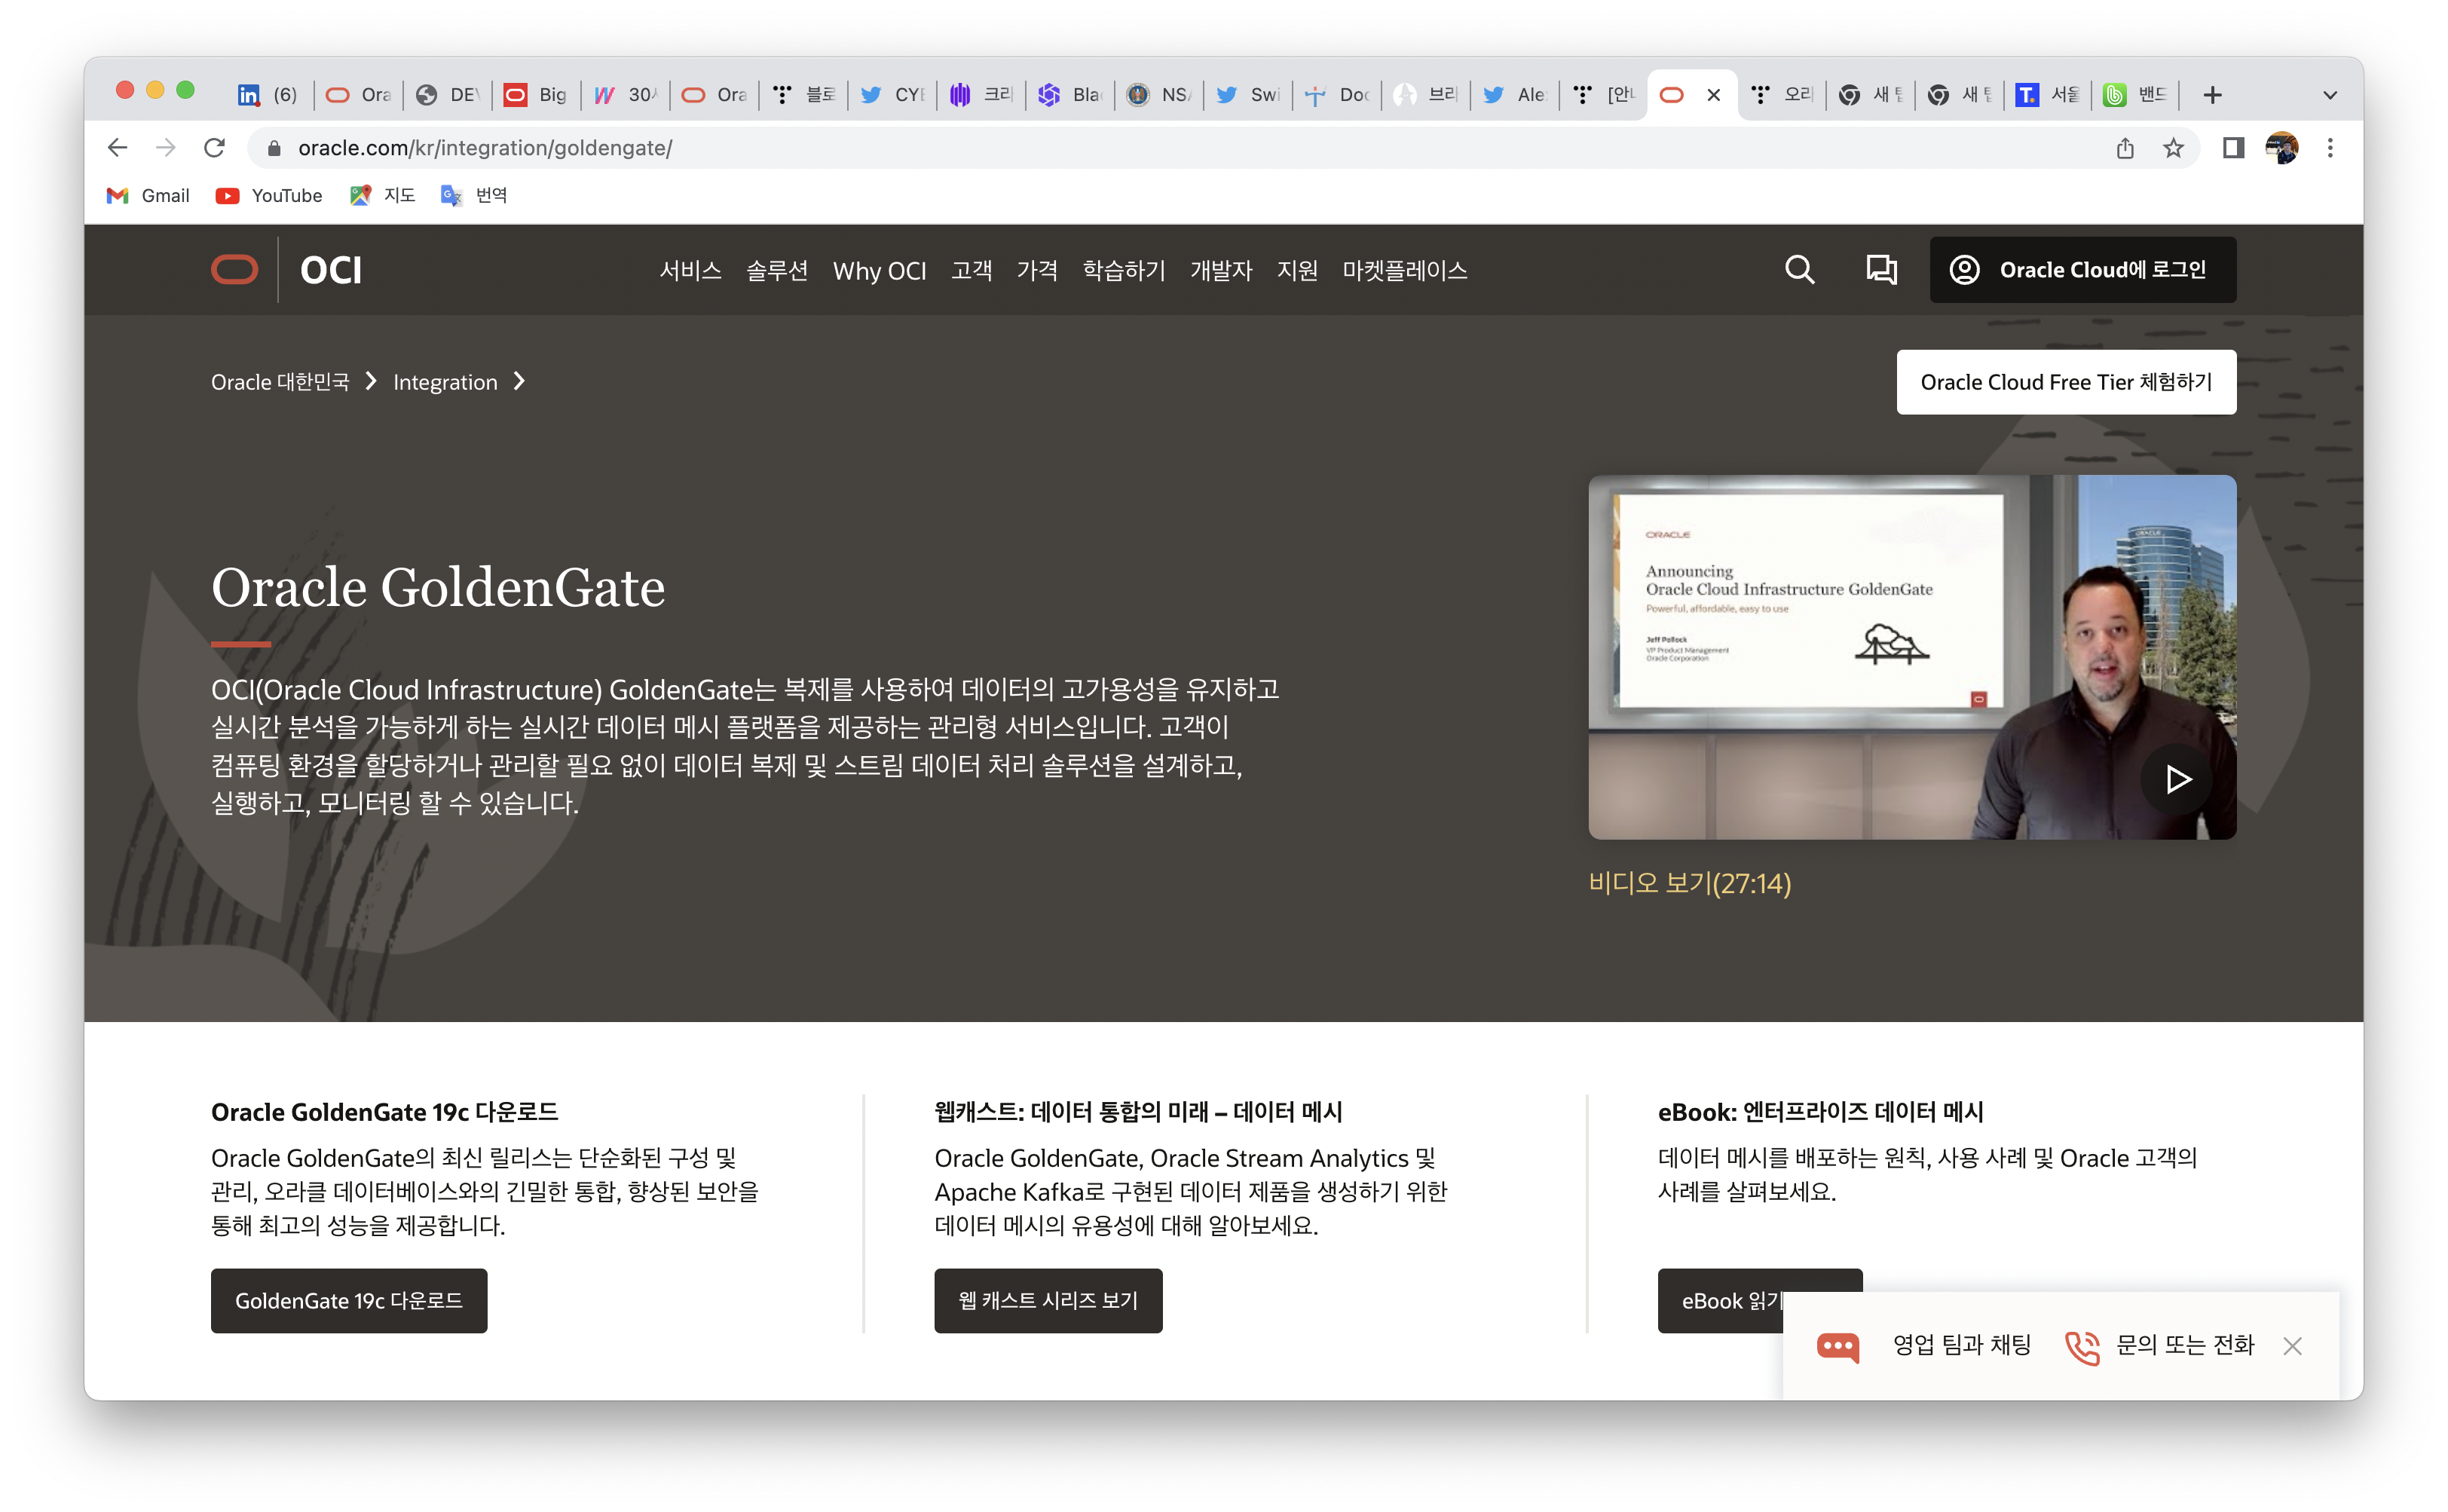This screenshot has width=2448, height=1512.
Task: Click GoldenGate 19c 다운로드 button
Action: (x=348, y=1300)
